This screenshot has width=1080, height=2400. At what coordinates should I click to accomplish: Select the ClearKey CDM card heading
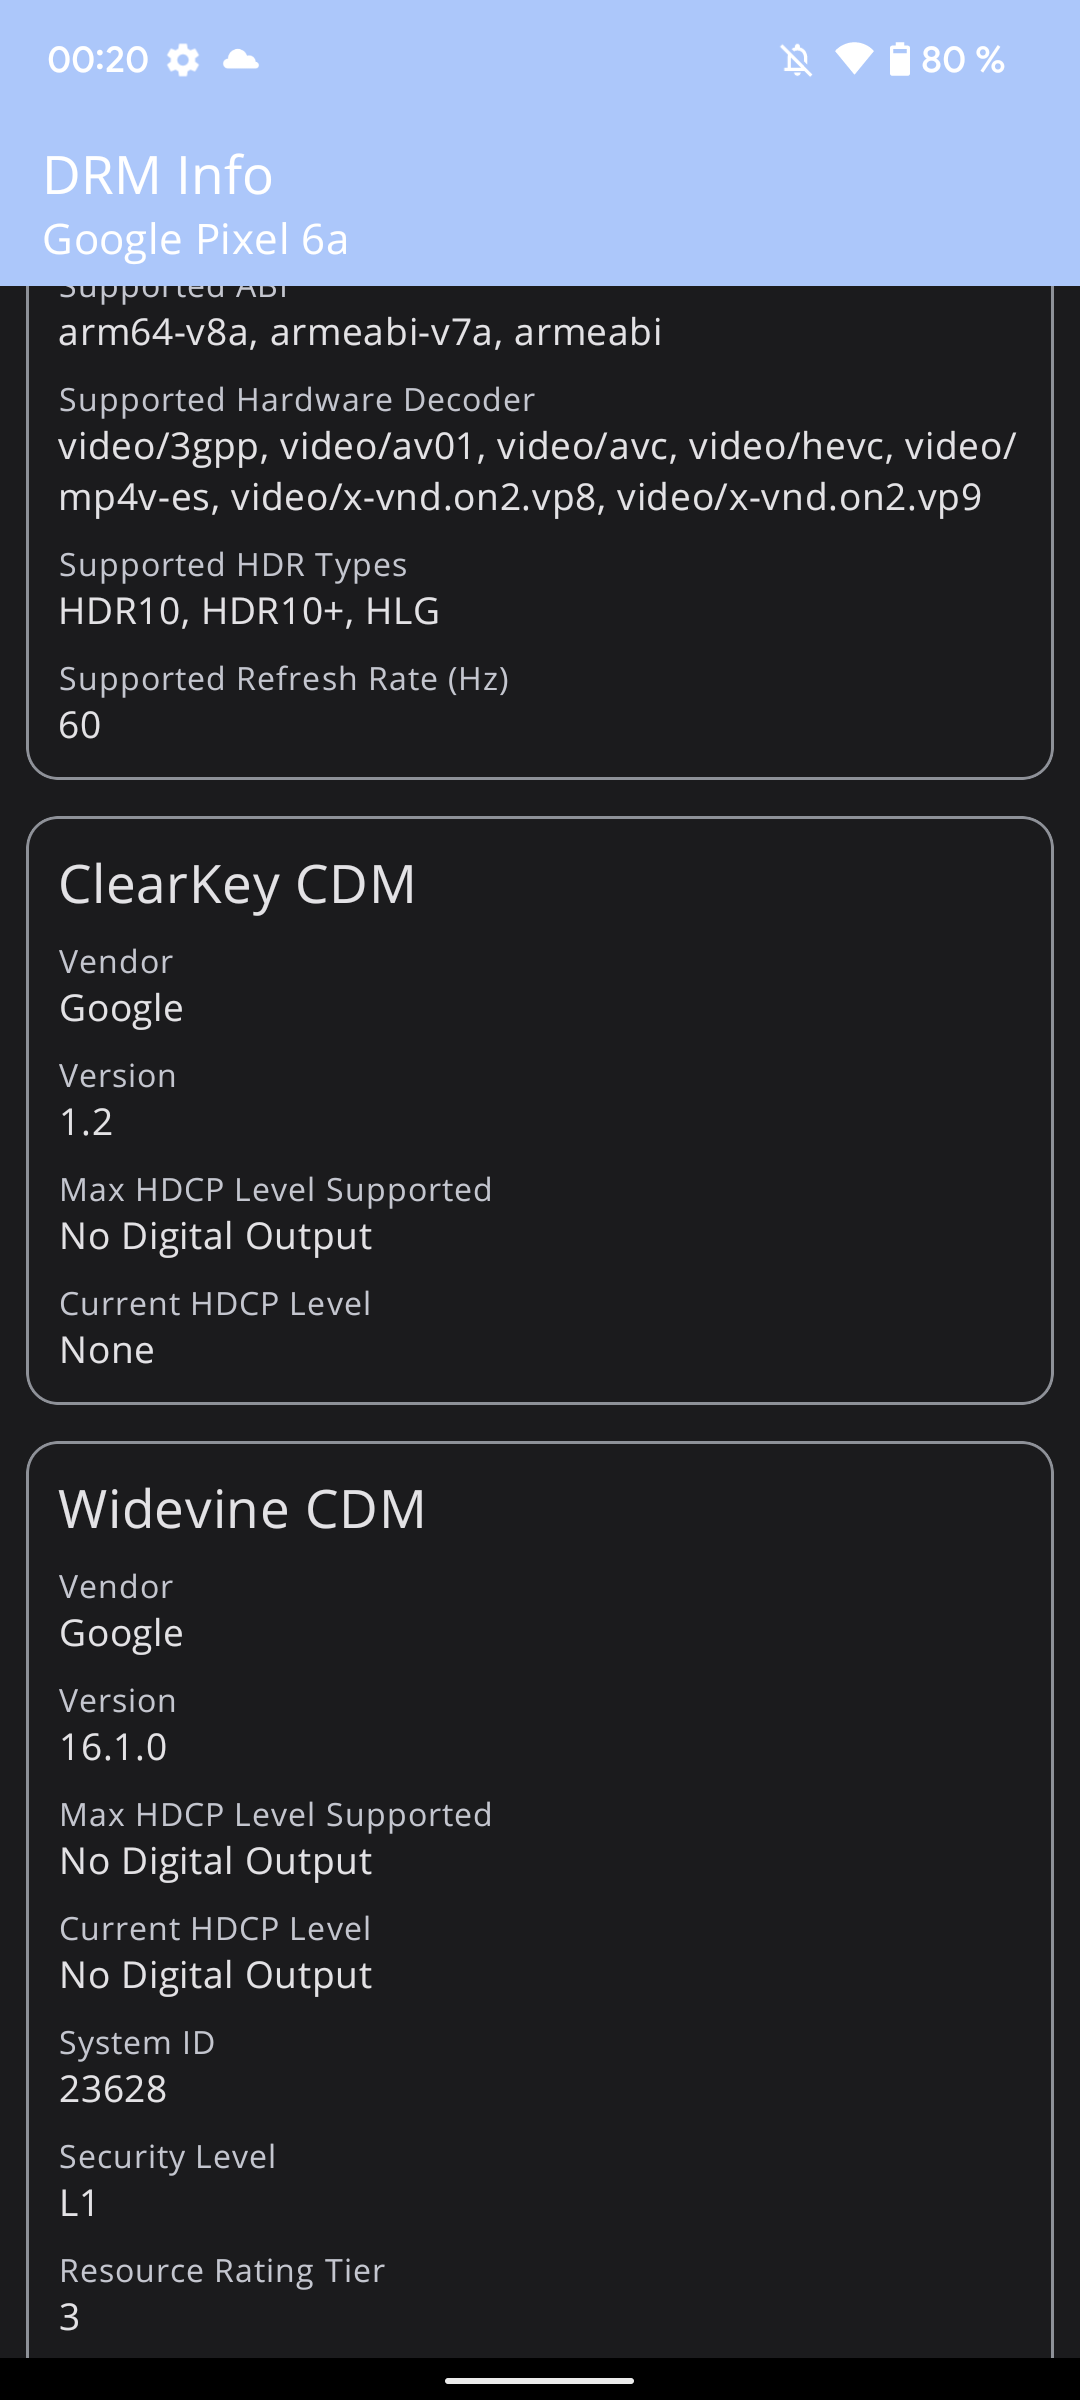coord(237,885)
